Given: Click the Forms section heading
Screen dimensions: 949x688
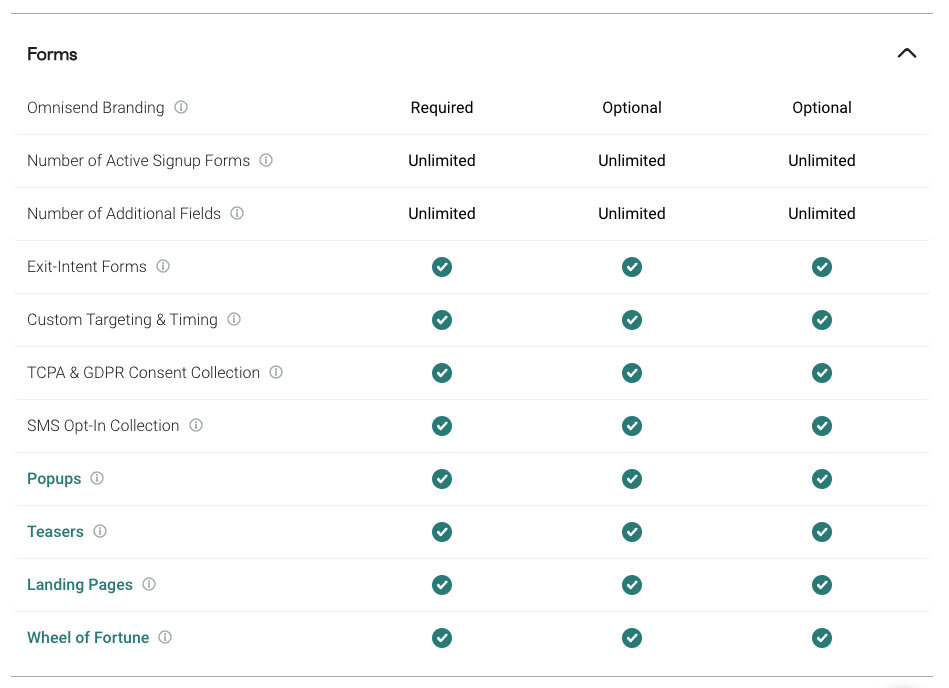Looking at the screenshot, I should (x=52, y=54).
